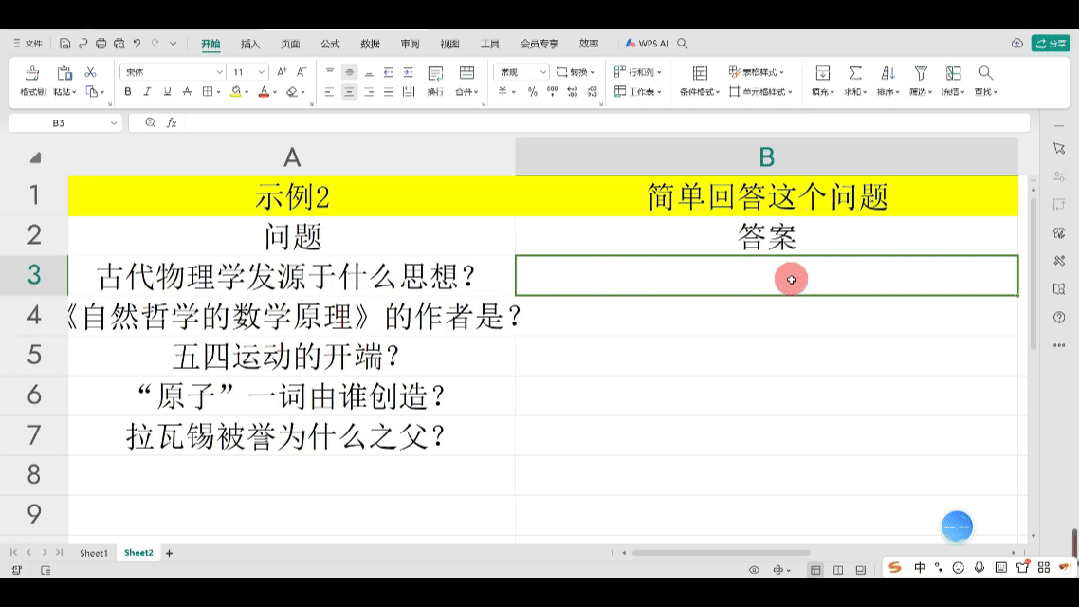This screenshot has width=1079, height=607.
Task: Toggle eye protection mode eye icon
Action: 754,570
